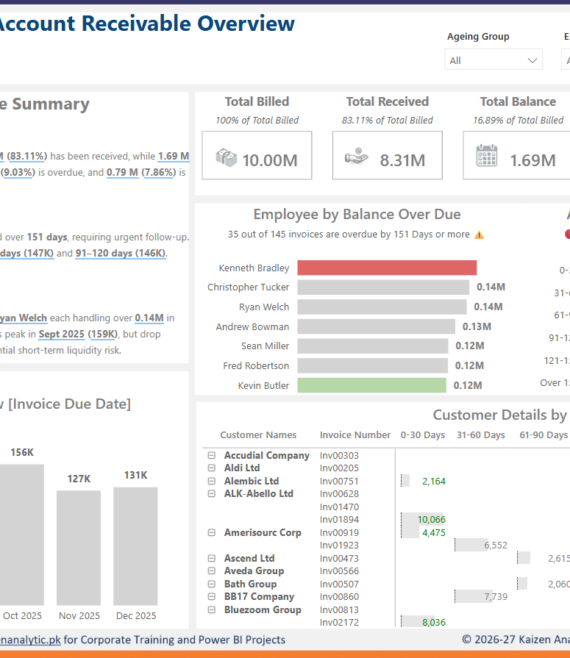Click the 156K label above Oct 2025
570x658 pixels.
click(x=22, y=453)
